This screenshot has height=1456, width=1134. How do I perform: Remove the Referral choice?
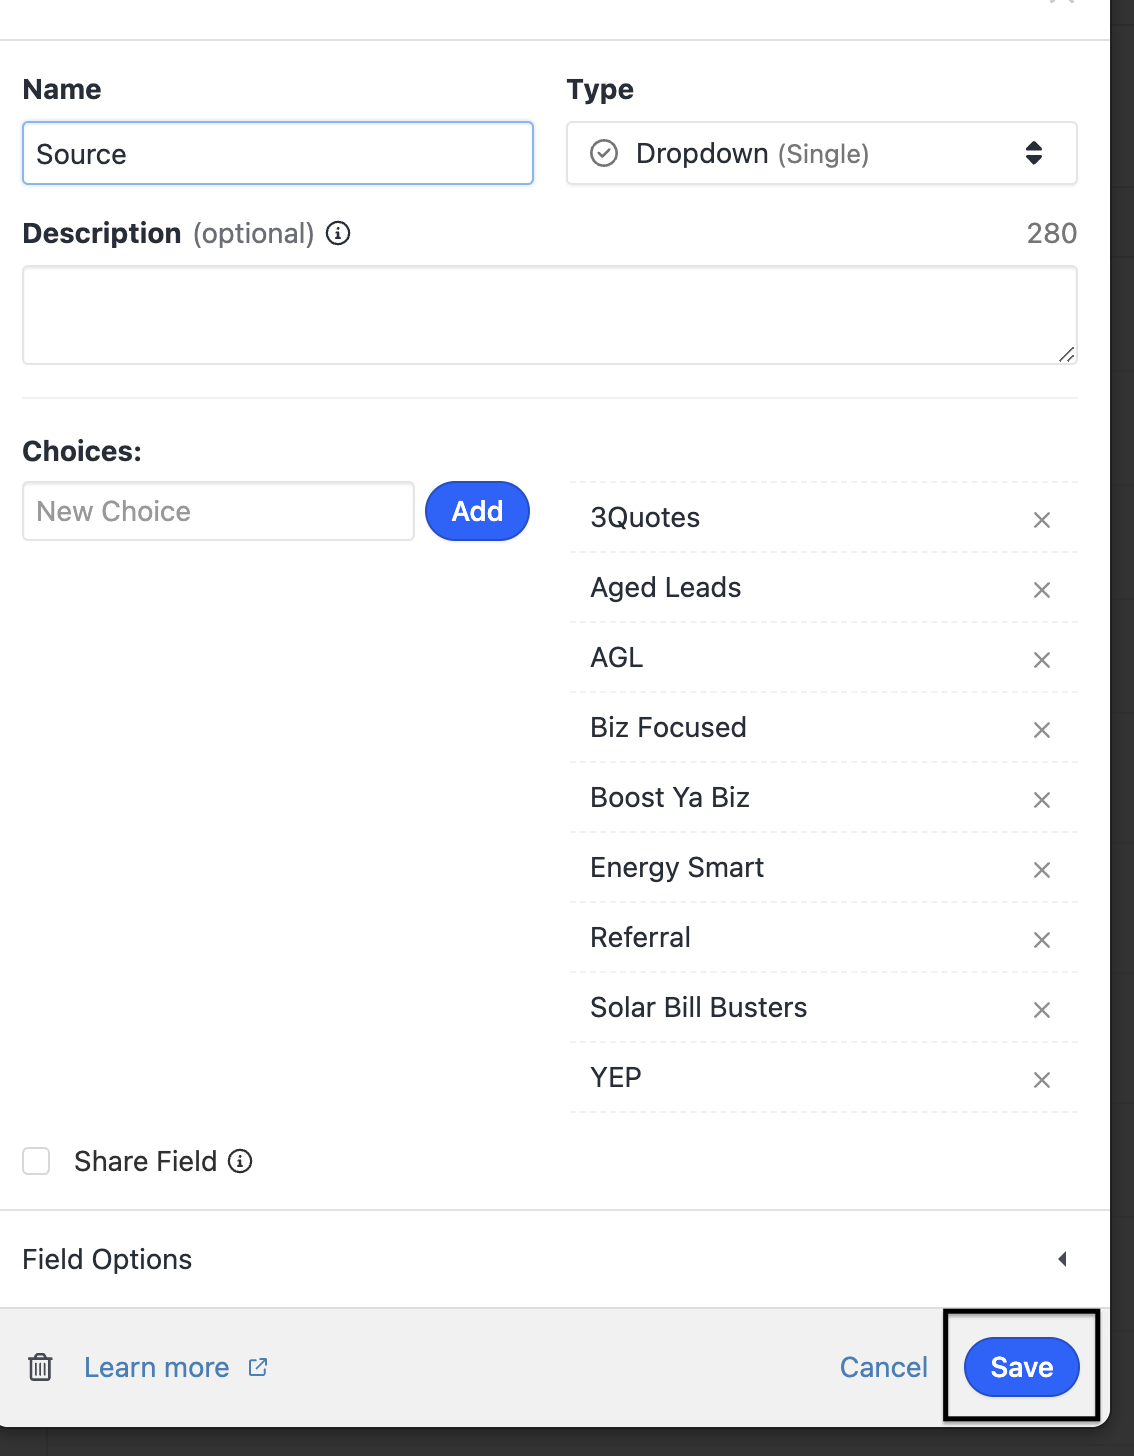pos(1041,940)
